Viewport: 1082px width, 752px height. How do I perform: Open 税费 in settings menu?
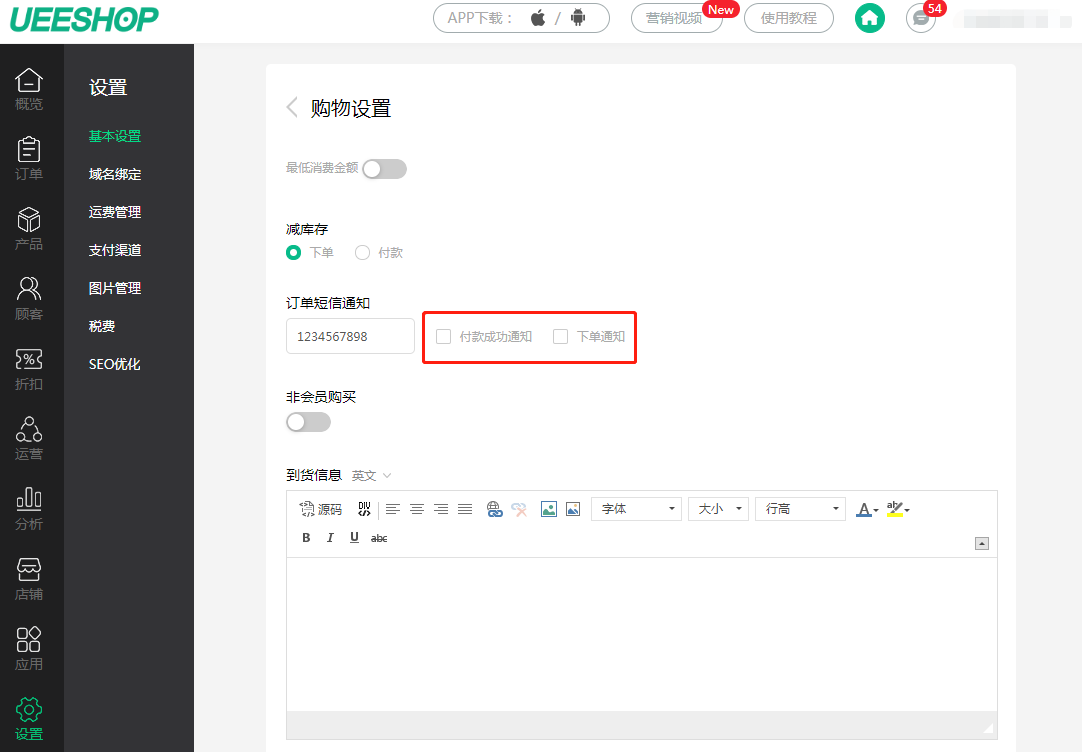pos(101,326)
